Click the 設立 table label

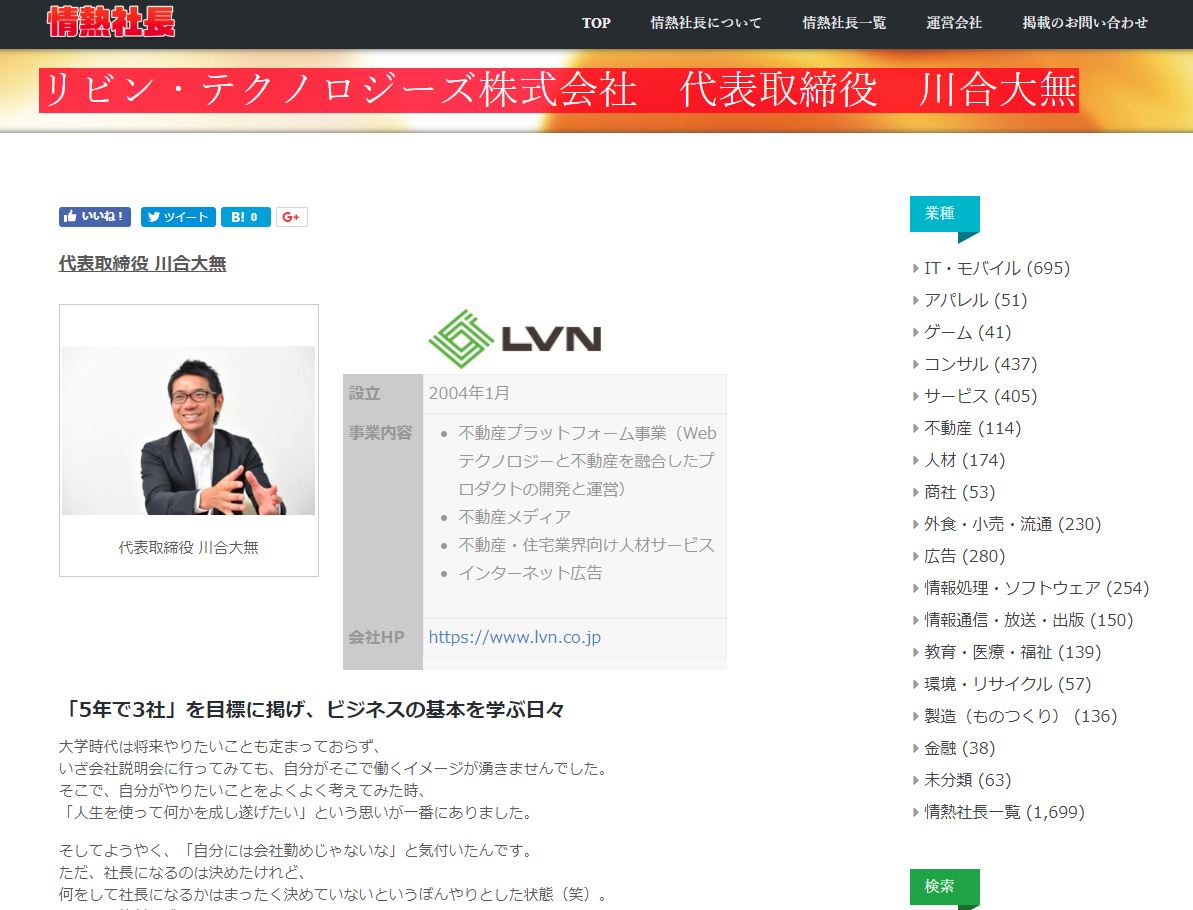coord(364,393)
